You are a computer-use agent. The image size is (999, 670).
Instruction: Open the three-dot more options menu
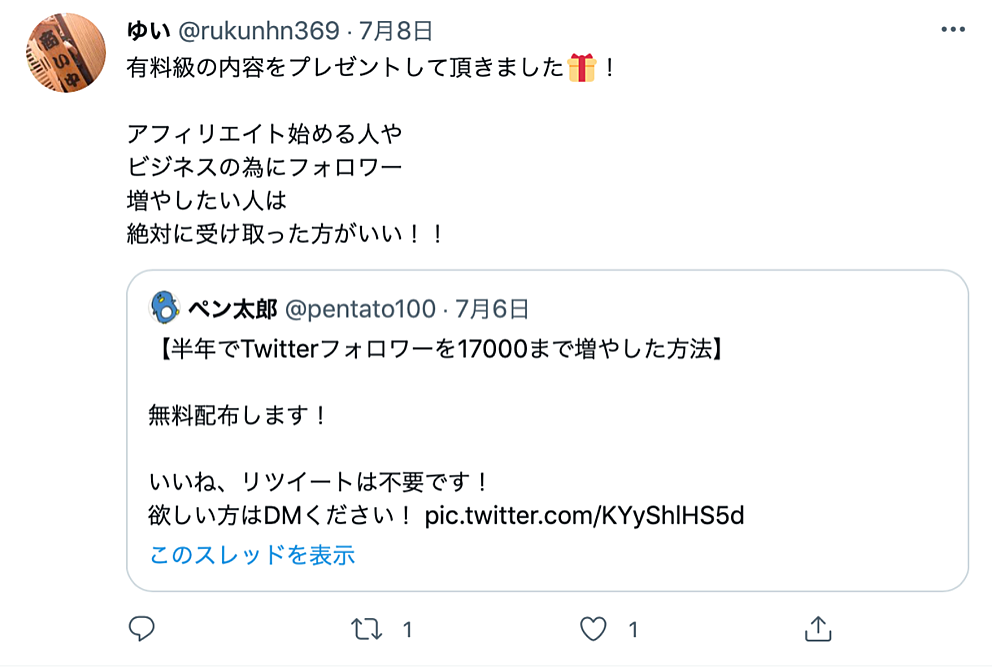(953, 29)
